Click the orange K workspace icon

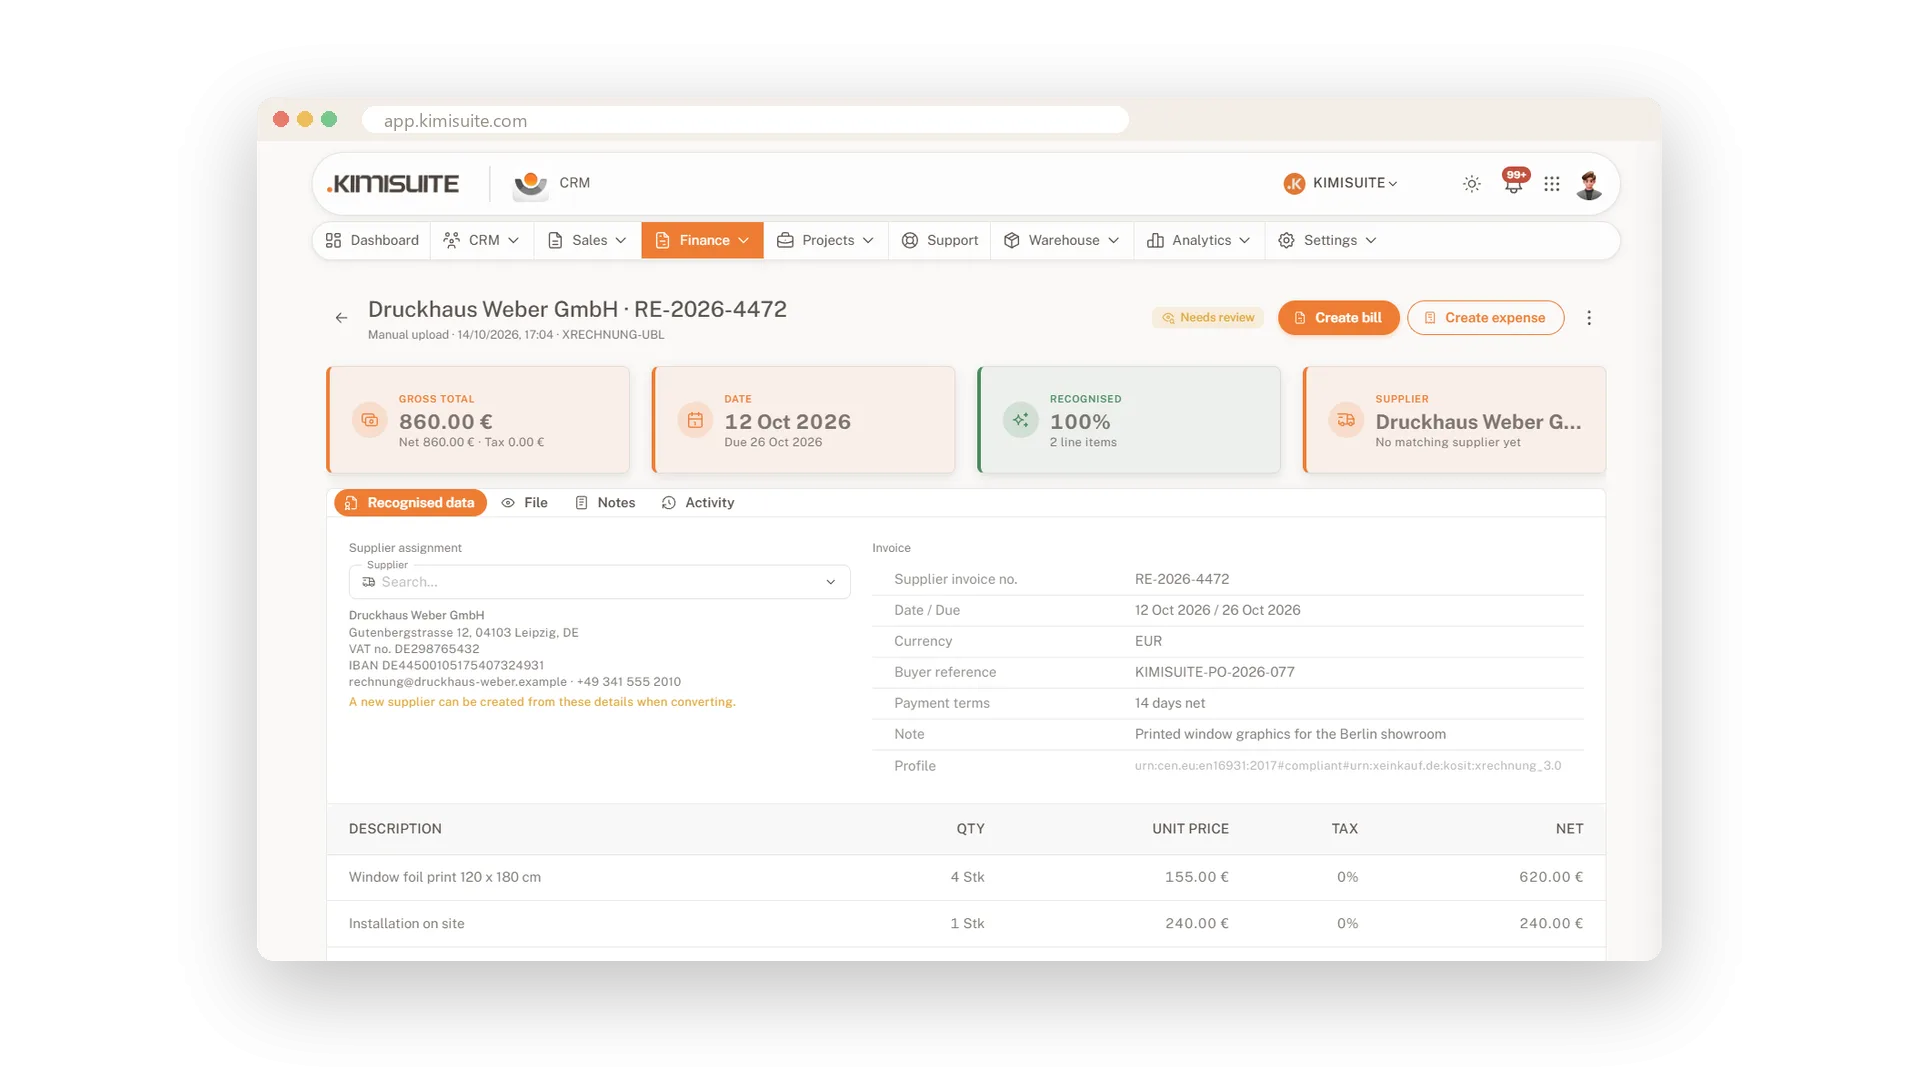[1294, 183]
